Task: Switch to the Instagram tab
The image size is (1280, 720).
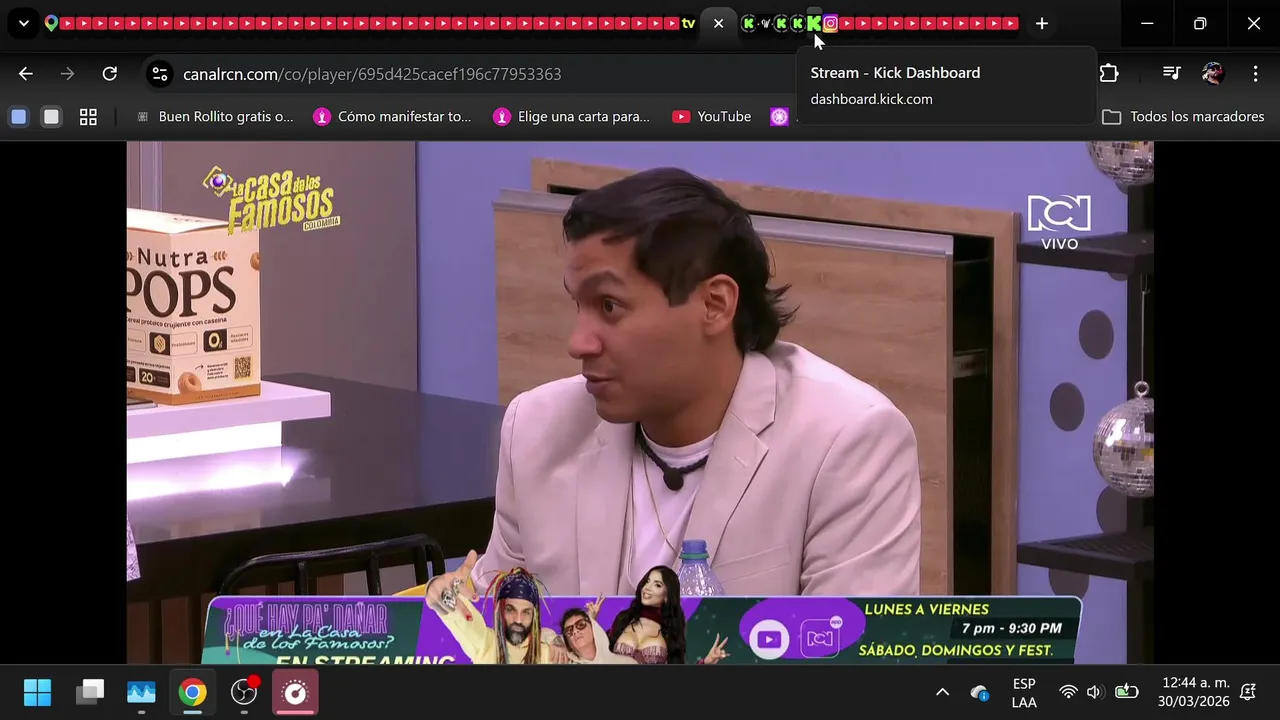Action: pyautogui.click(x=830, y=23)
